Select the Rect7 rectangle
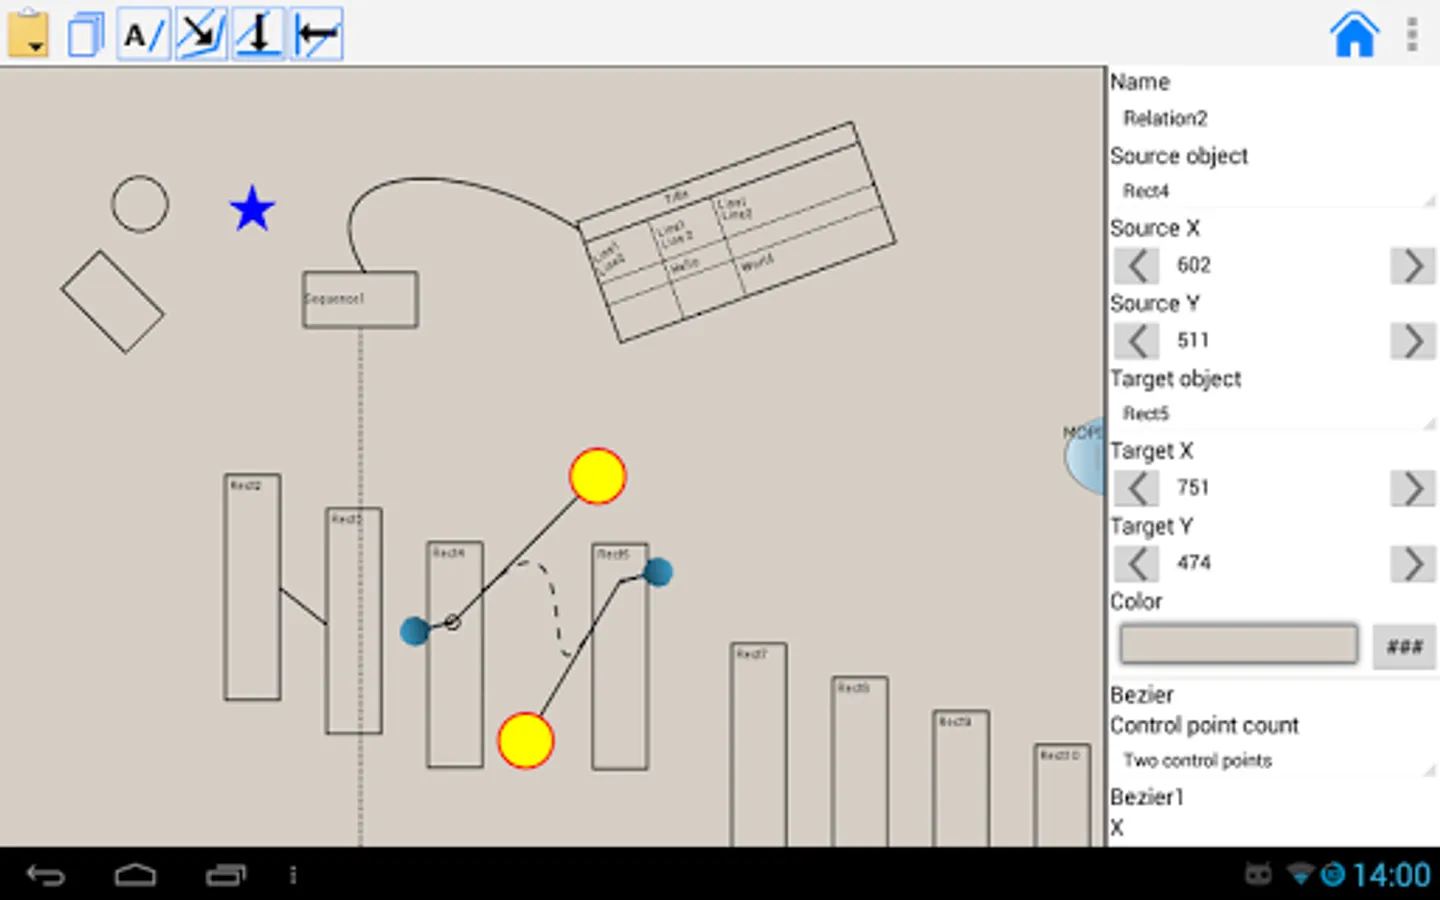 pos(759,745)
